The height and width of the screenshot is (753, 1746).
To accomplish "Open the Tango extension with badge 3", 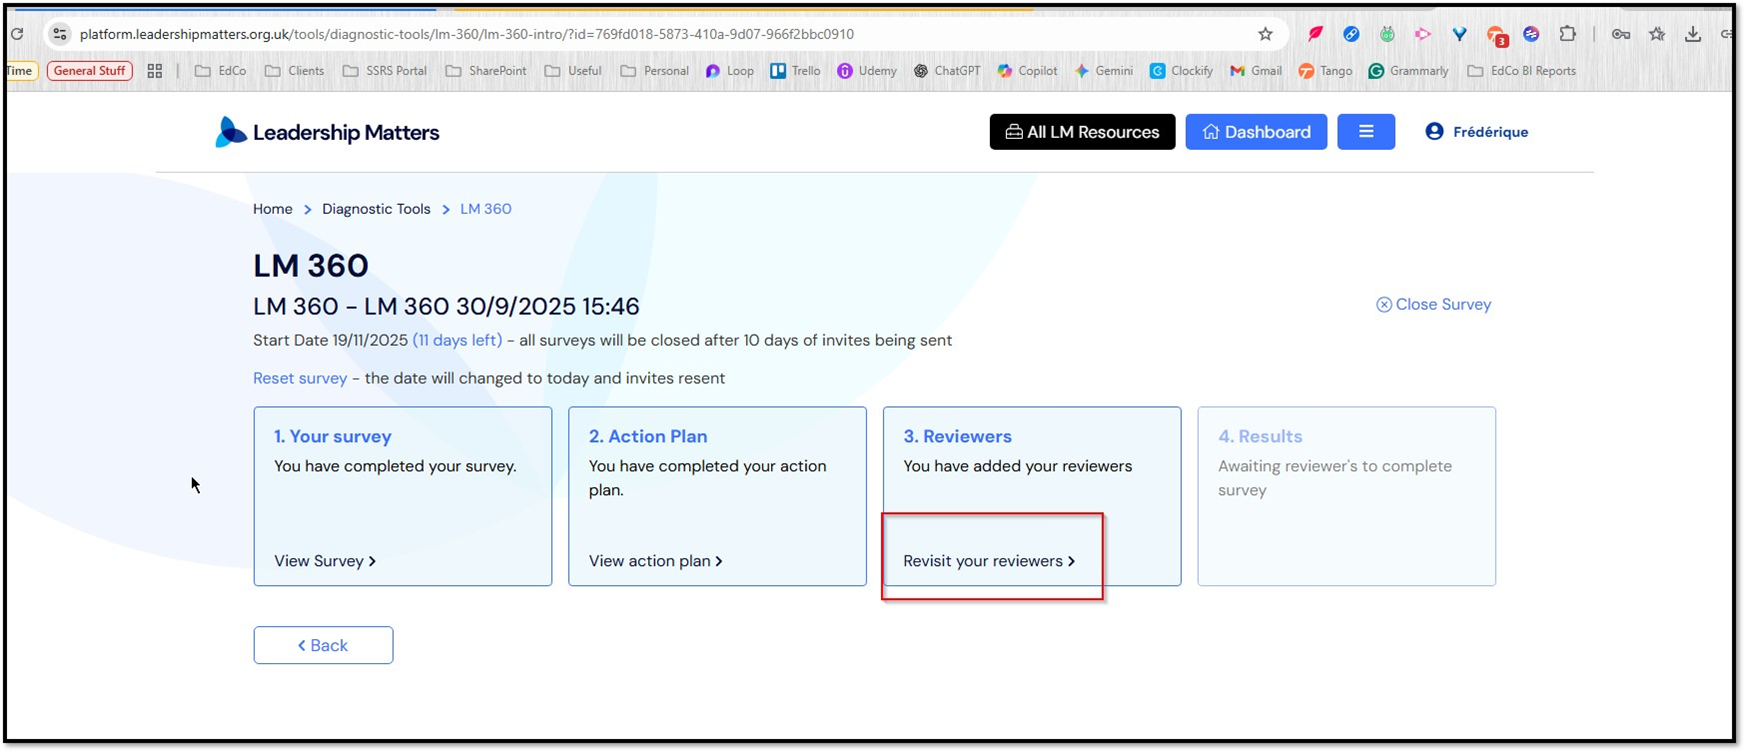I will click(1497, 36).
